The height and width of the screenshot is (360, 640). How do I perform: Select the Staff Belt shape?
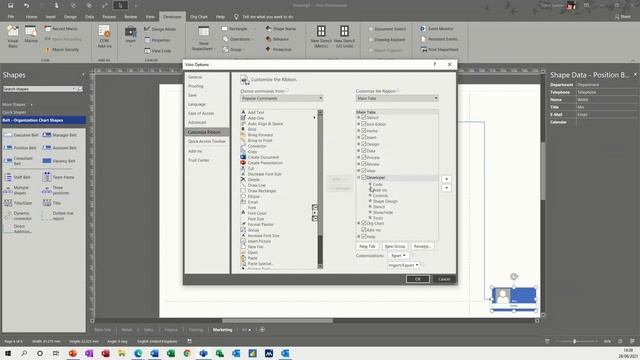pos(17,177)
